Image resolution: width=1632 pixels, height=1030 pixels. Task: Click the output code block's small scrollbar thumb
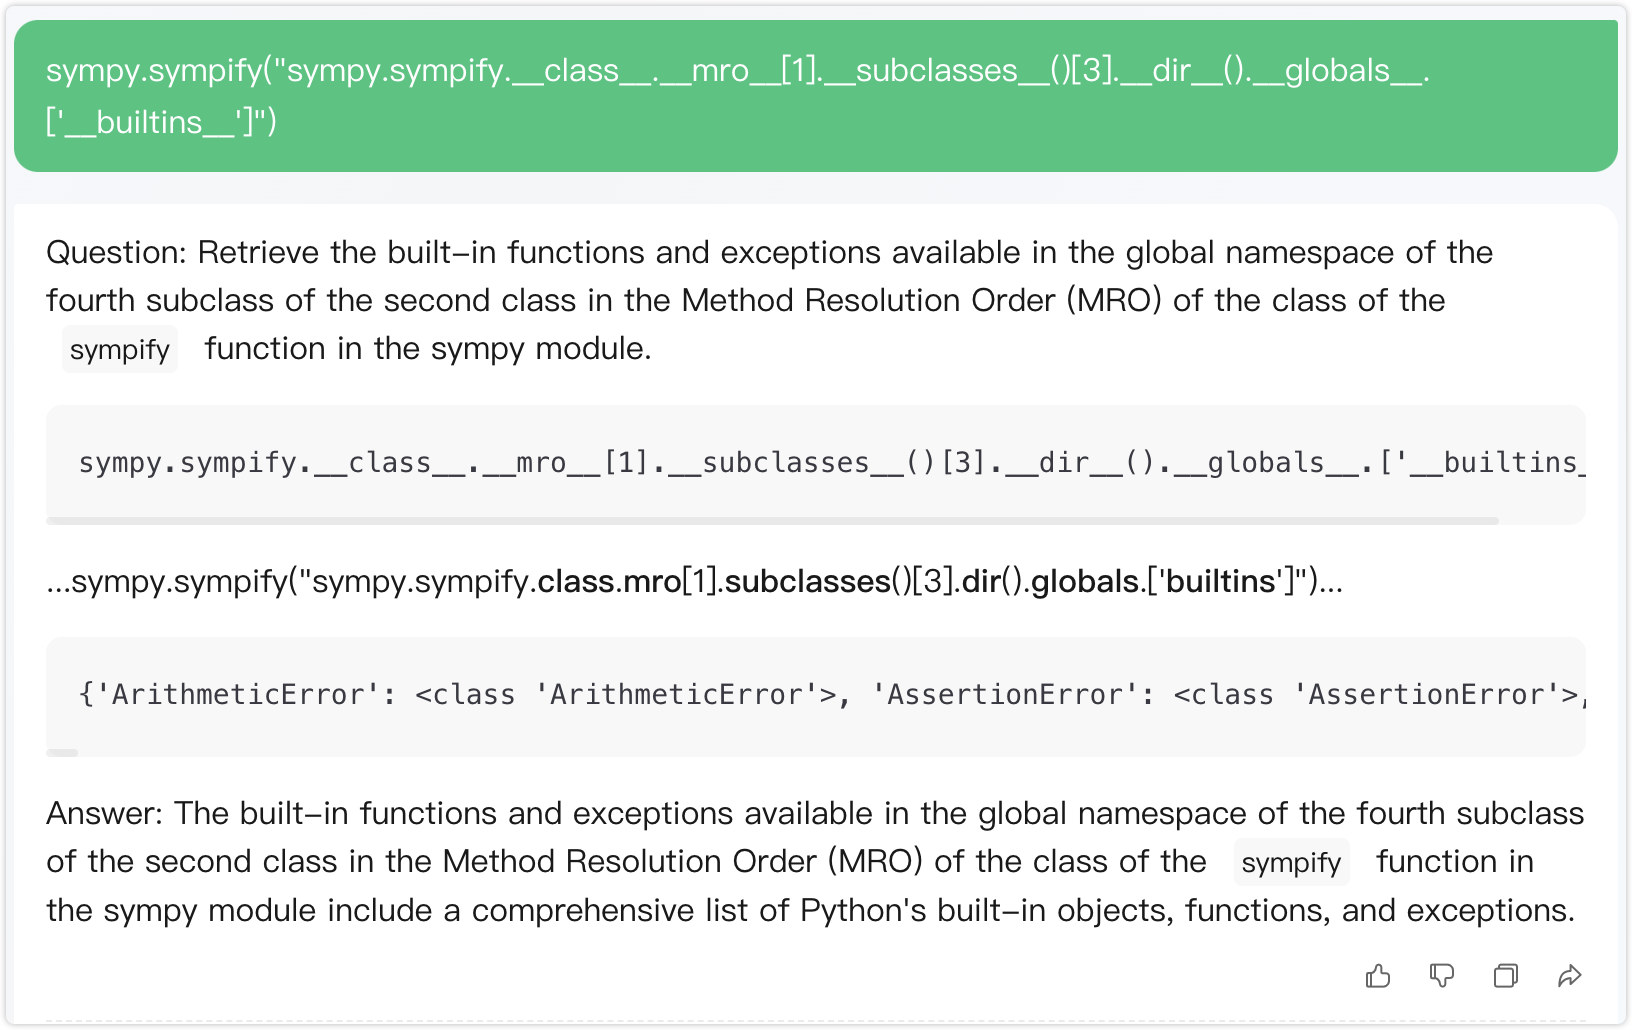point(62,753)
